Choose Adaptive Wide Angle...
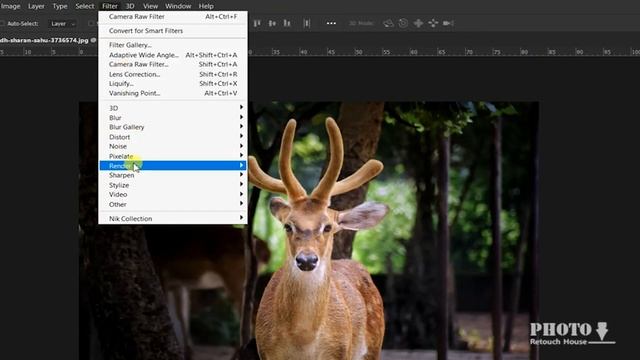Image resolution: width=640 pixels, height=360 pixels. pyautogui.click(x=173, y=55)
